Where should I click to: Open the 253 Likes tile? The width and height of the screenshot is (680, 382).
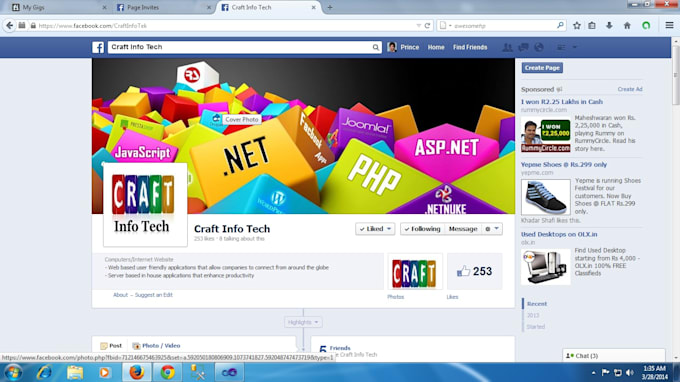tap(474, 272)
